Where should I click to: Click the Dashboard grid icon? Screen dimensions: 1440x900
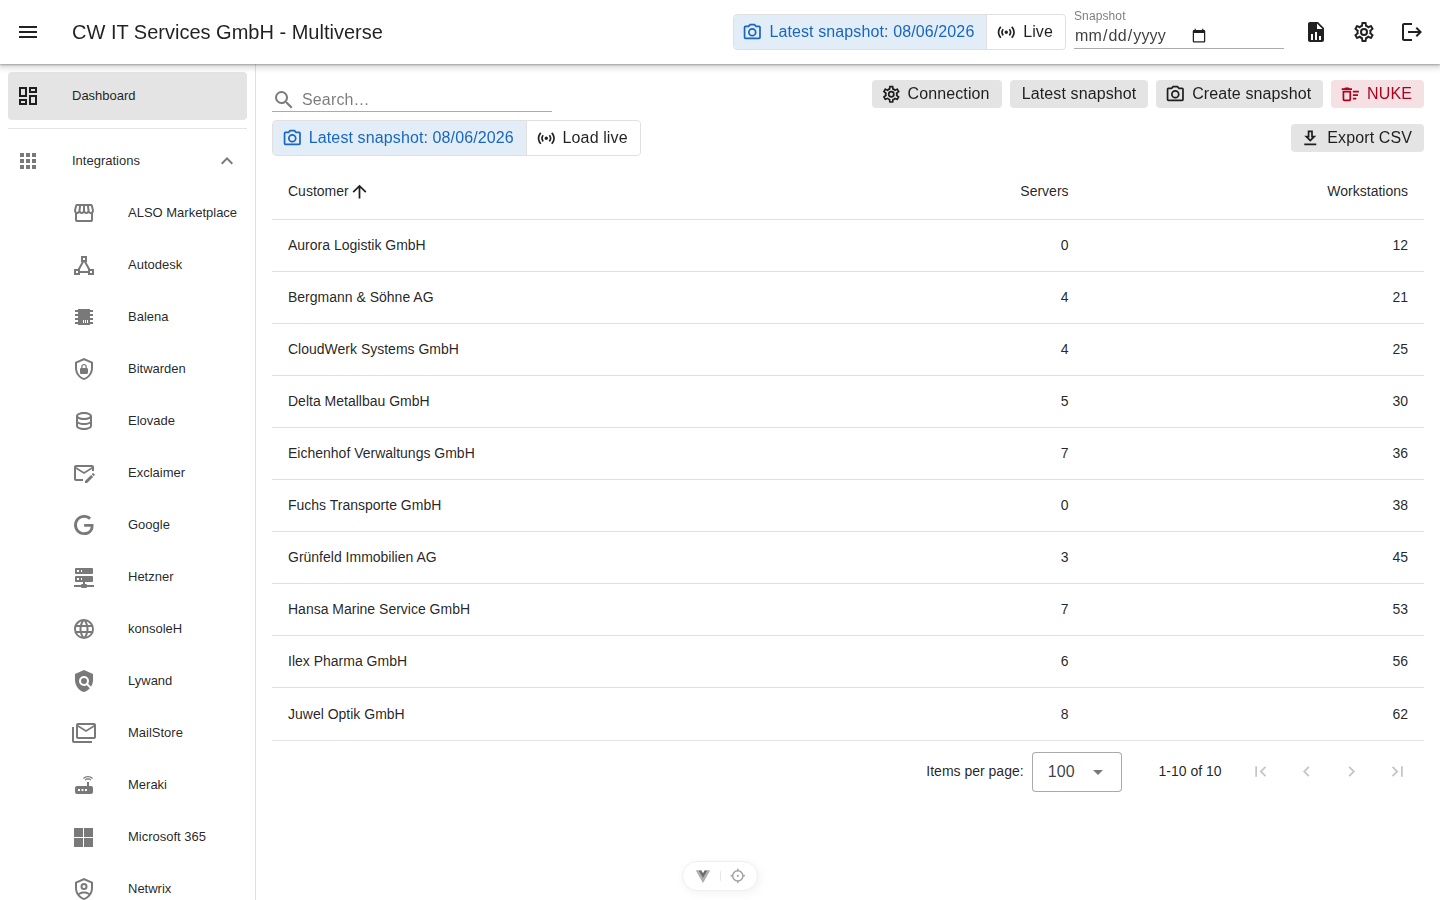click(28, 96)
